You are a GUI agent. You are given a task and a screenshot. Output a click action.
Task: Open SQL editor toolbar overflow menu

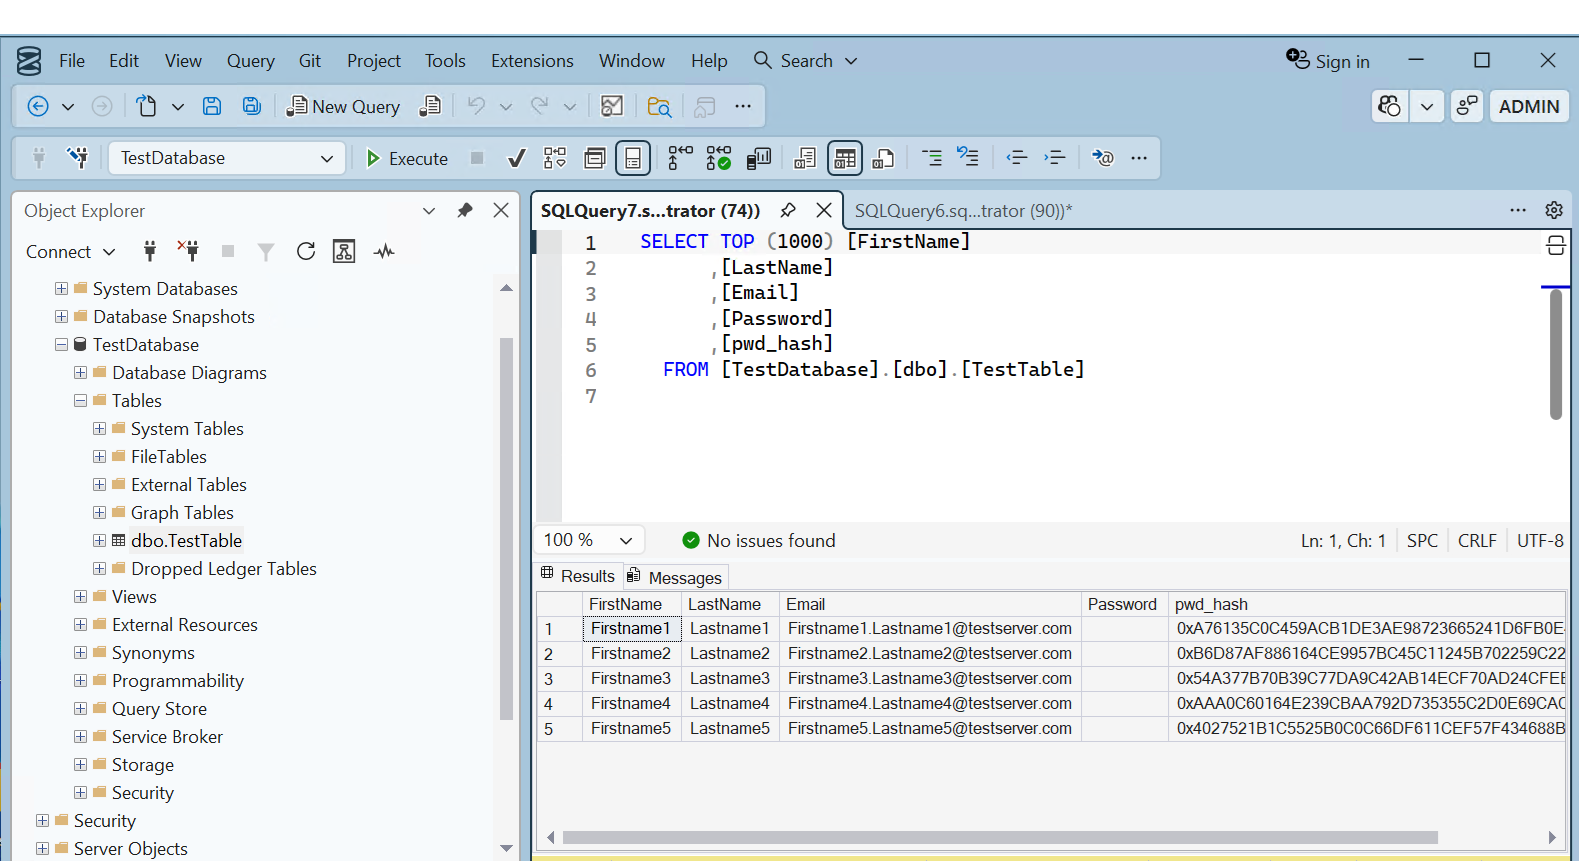[x=1139, y=158]
